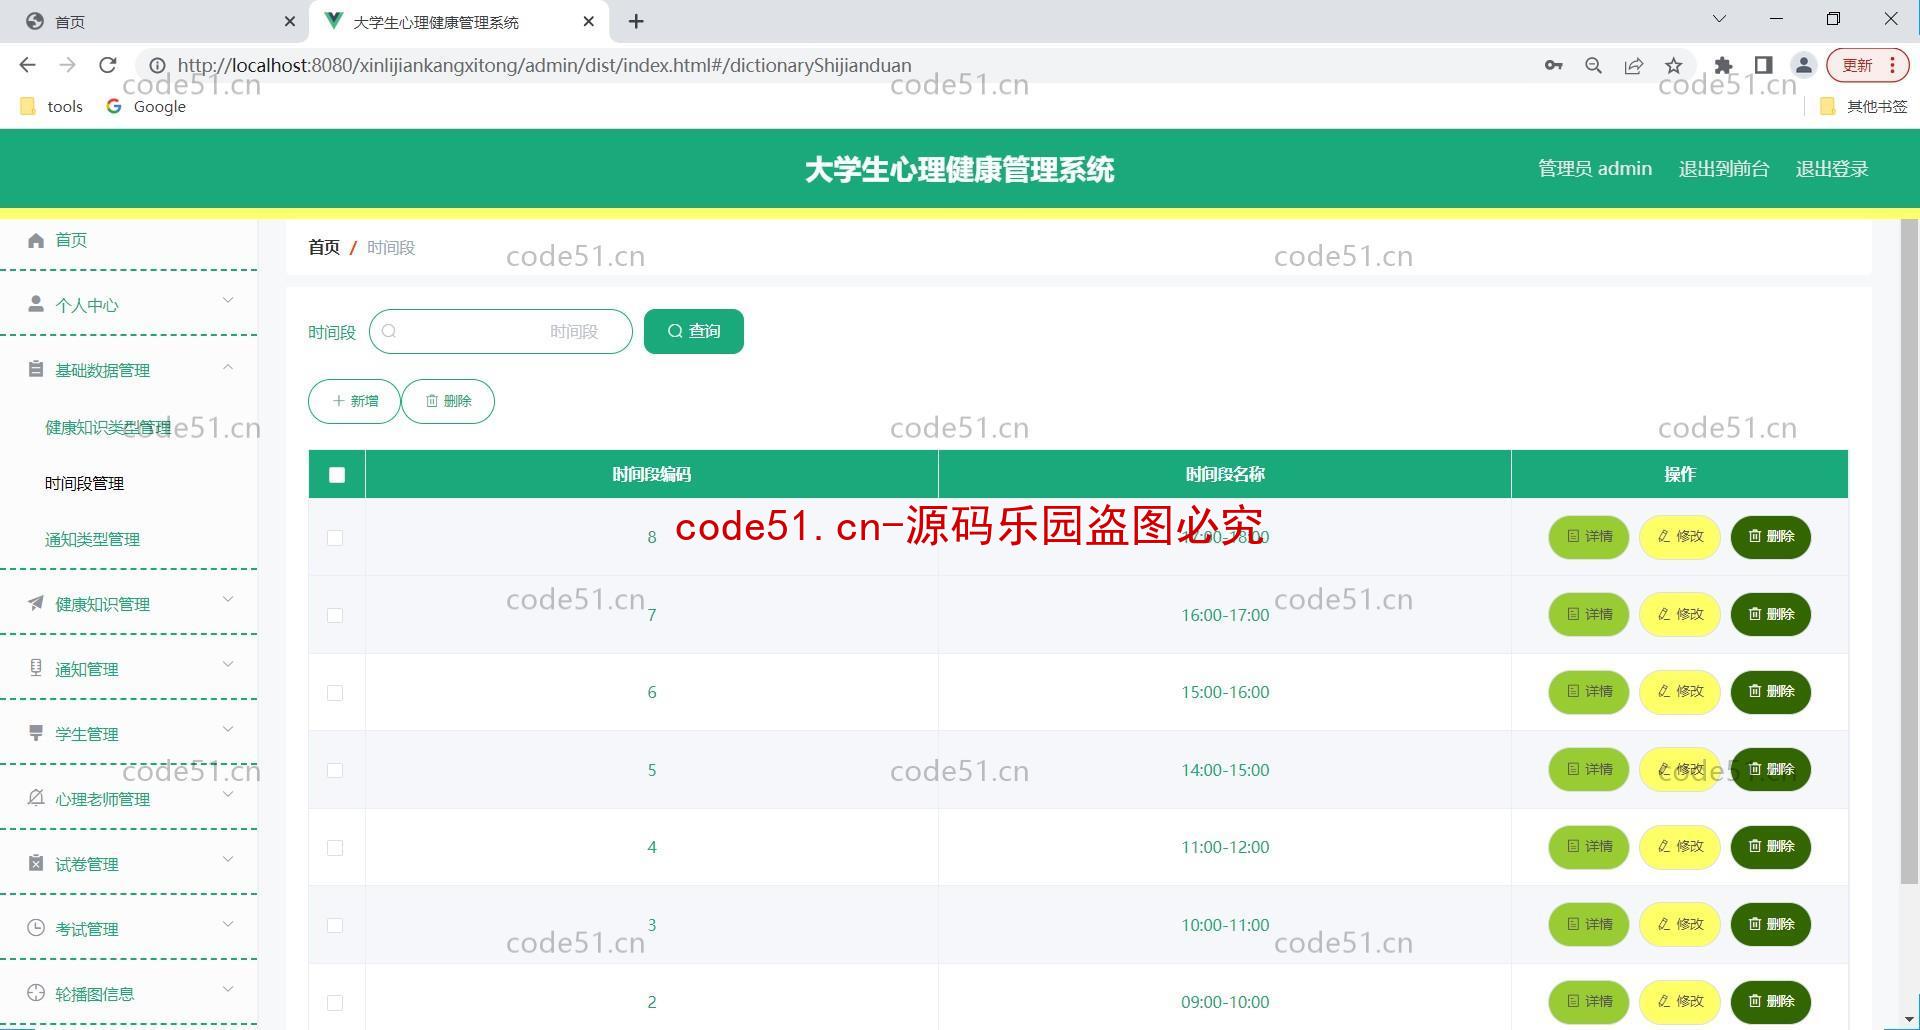
Task: Click 修改 for row 10:00-11:00
Action: (x=1680, y=925)
